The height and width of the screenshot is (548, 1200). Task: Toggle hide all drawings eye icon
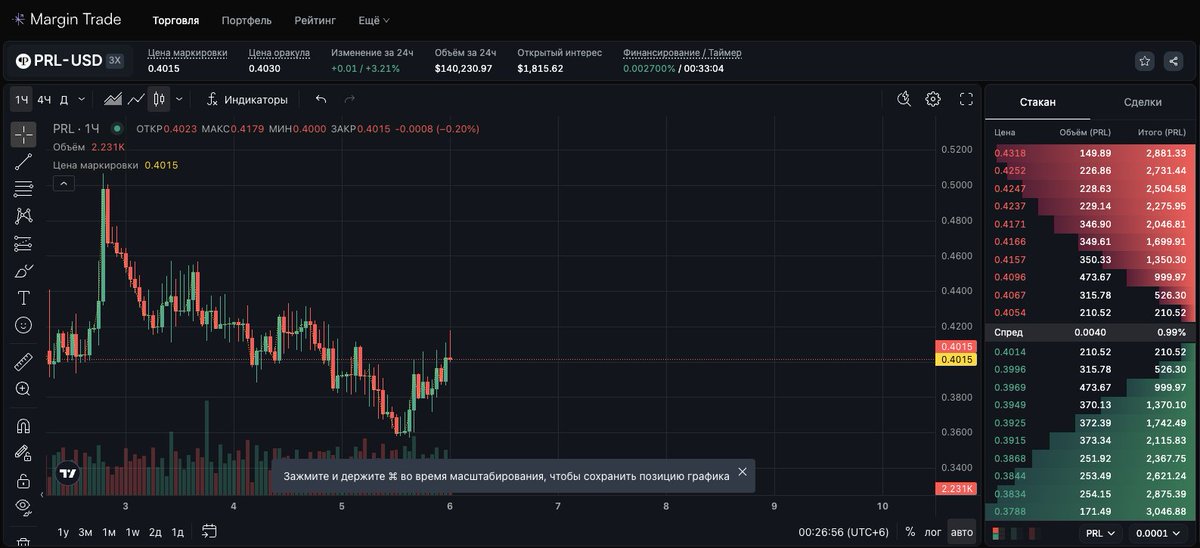point(23,507)
